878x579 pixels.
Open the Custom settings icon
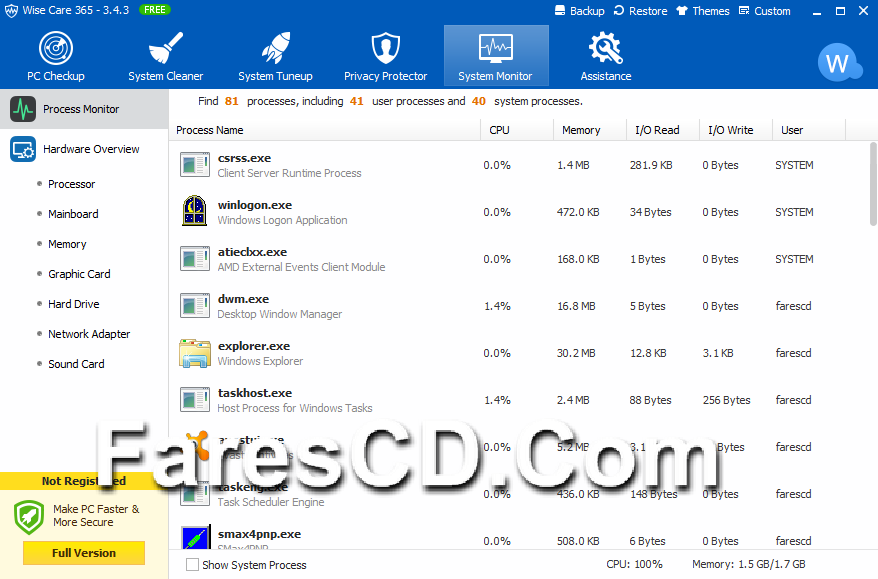pos(744,11)
